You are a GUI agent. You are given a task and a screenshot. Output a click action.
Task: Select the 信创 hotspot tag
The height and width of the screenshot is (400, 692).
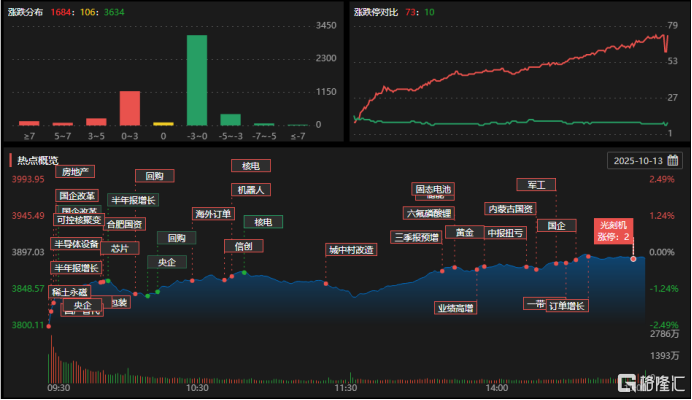coord(244,246)
